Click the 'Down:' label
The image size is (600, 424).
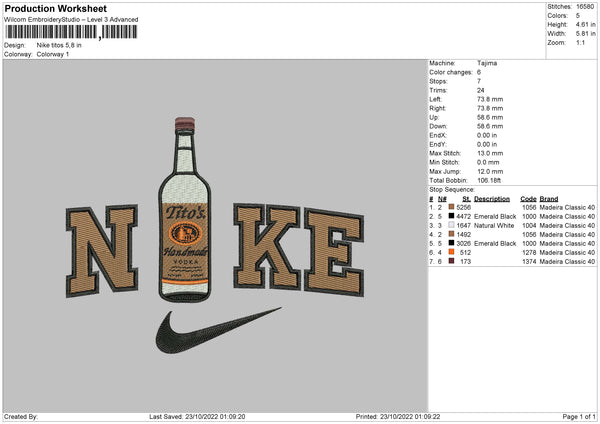439,126
